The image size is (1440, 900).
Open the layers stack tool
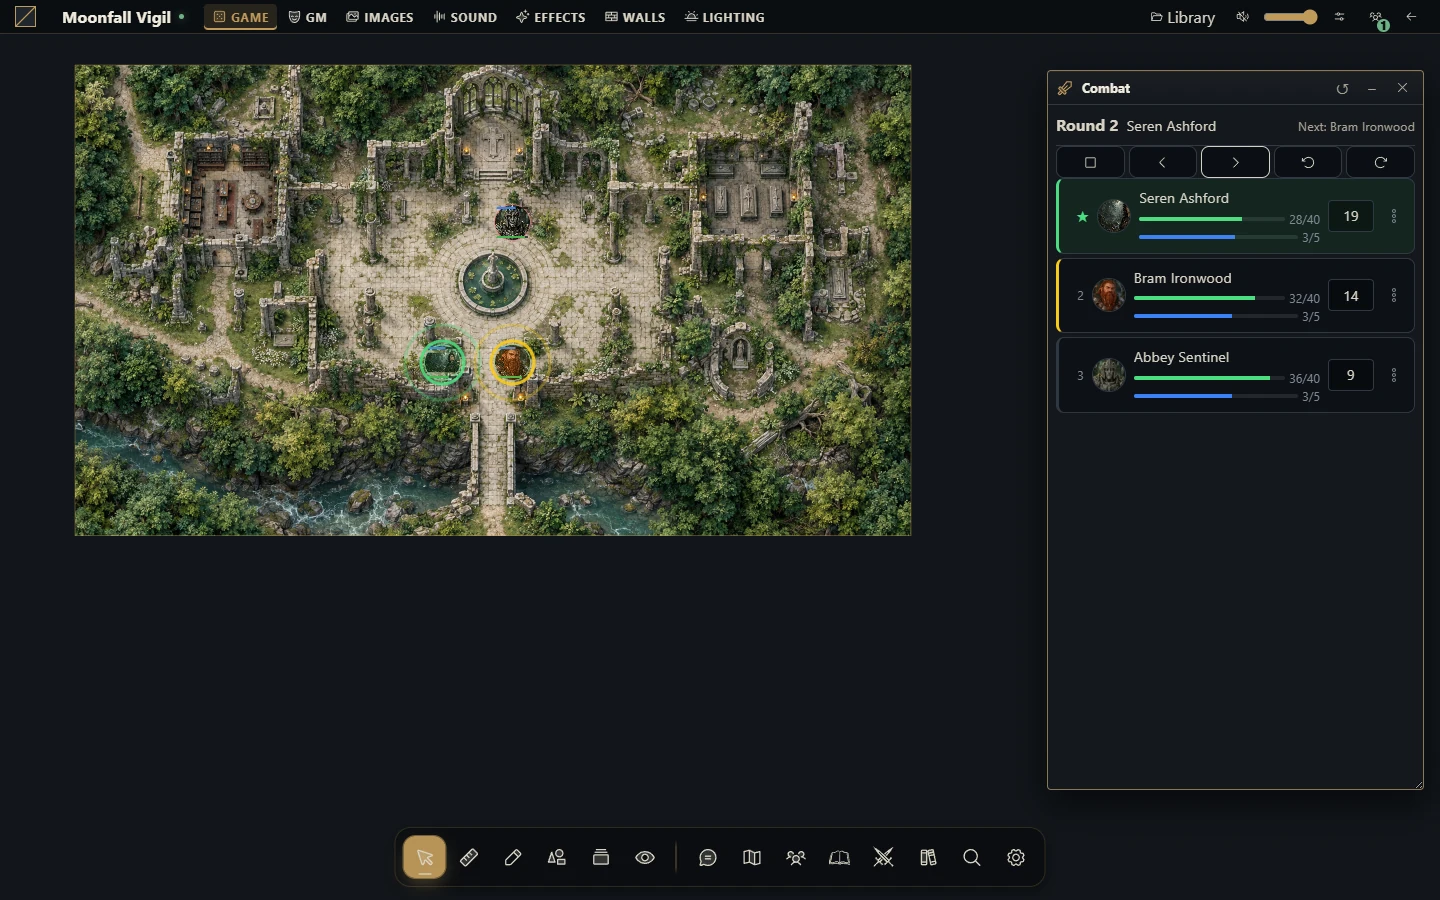[601, 858]
